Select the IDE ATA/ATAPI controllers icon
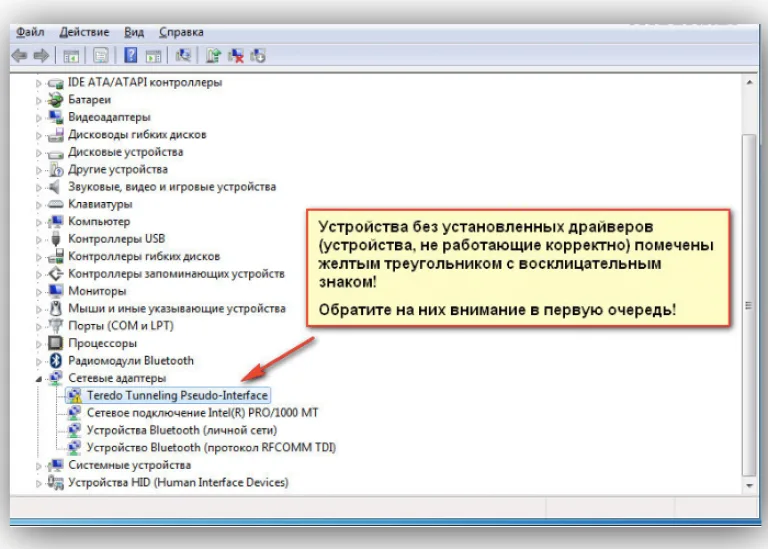 pyautogui.click(x=55, y=83)
